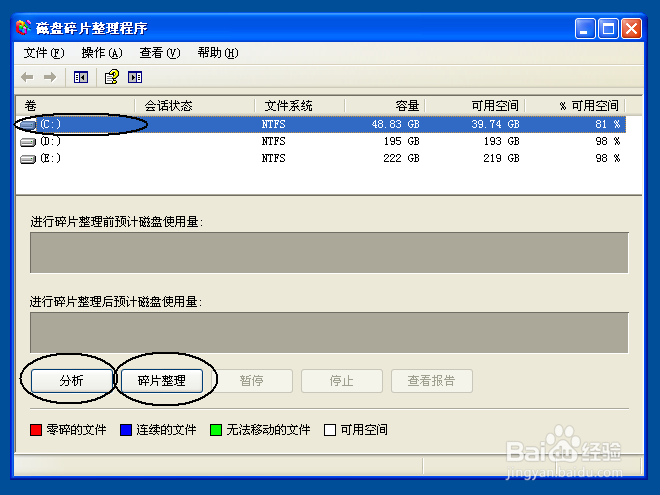Viewport: 660px width, 495px height.
Task: Click the white 可用空间 legend swatch
Action: coord(330,430)
